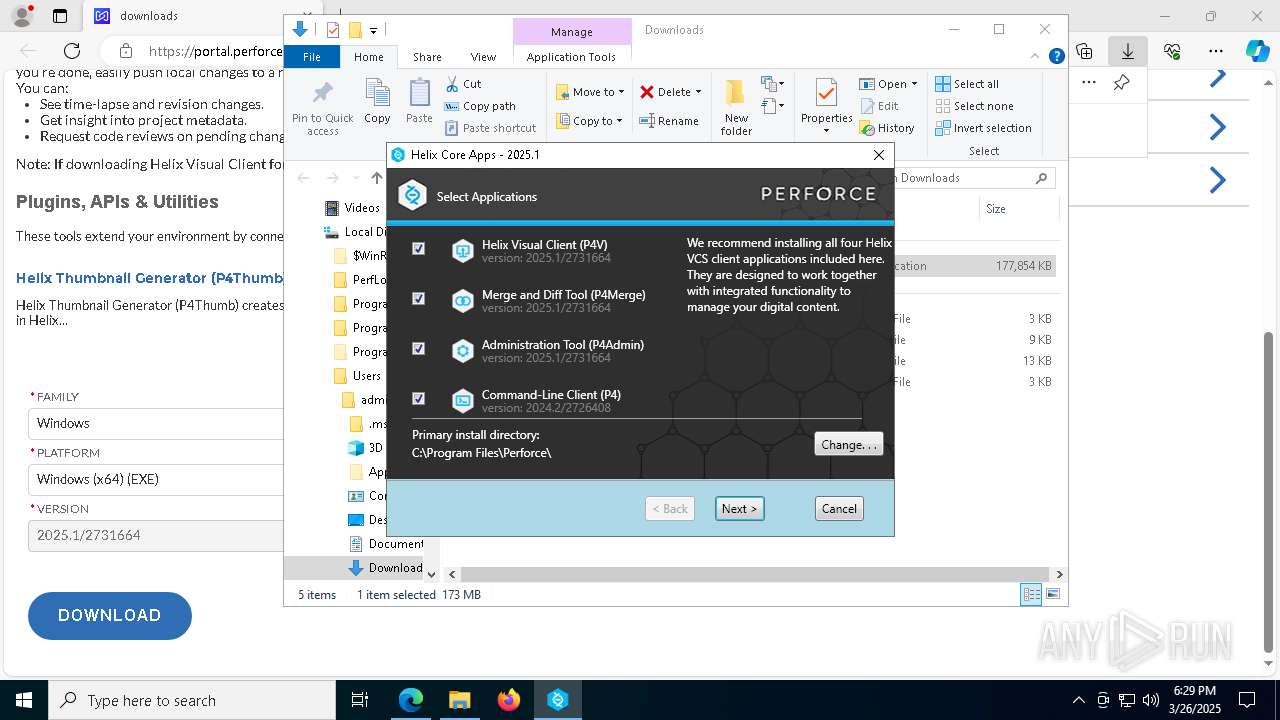
Task: Open the FAMILY dropdown showing Windows
Action: [156, 423]
